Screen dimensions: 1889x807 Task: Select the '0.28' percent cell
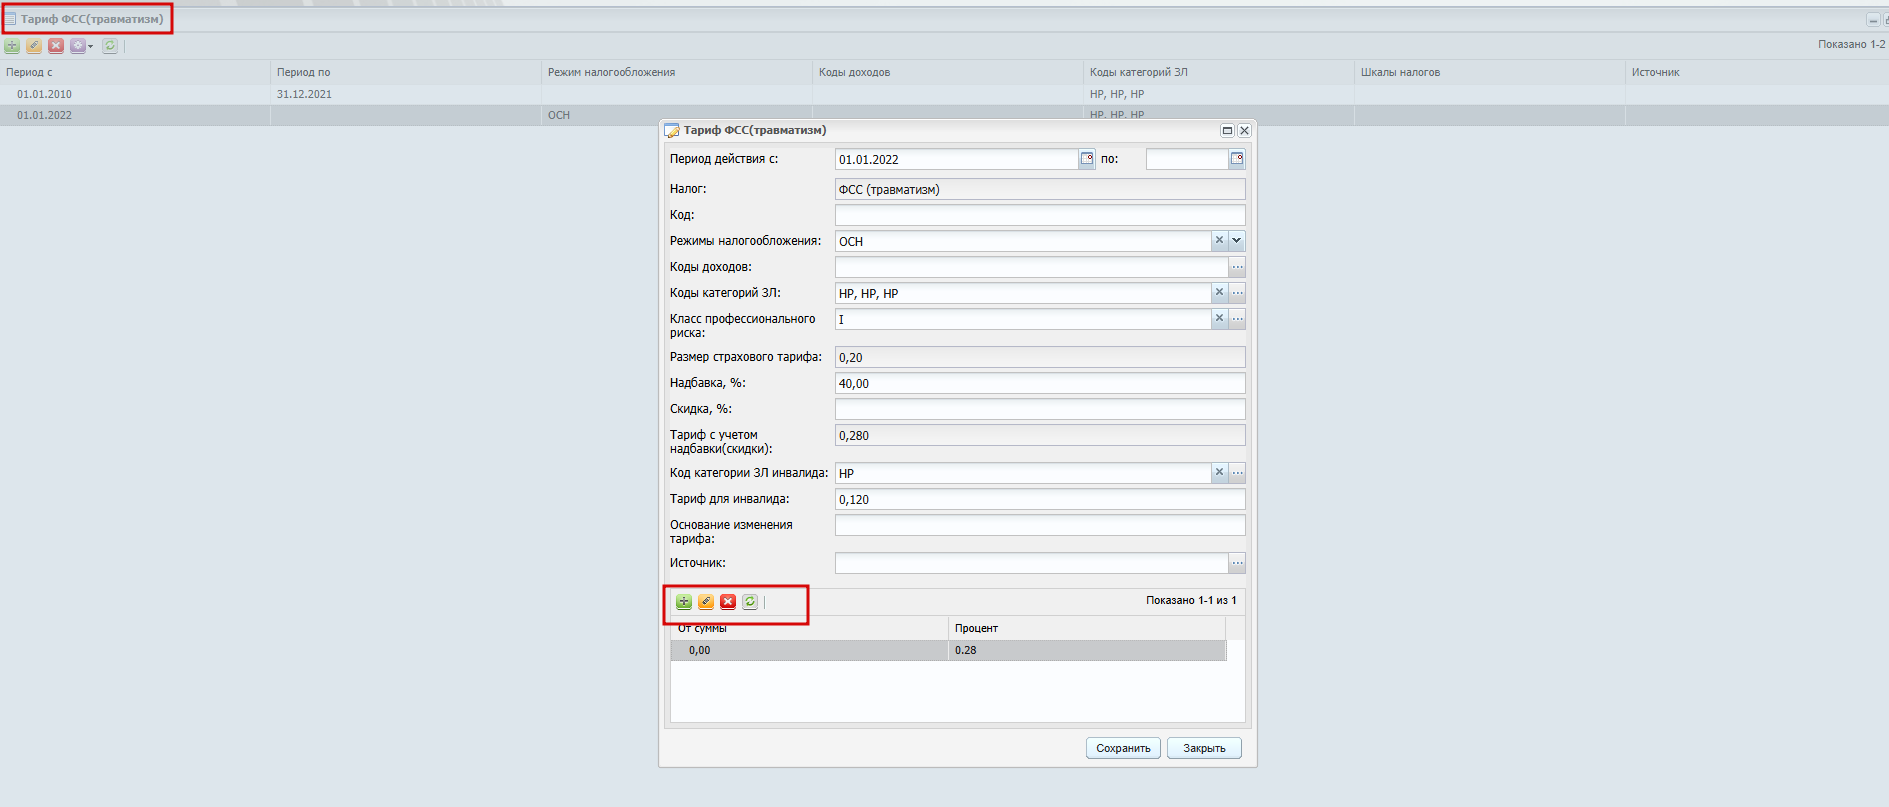click(x=1087, y=650)
